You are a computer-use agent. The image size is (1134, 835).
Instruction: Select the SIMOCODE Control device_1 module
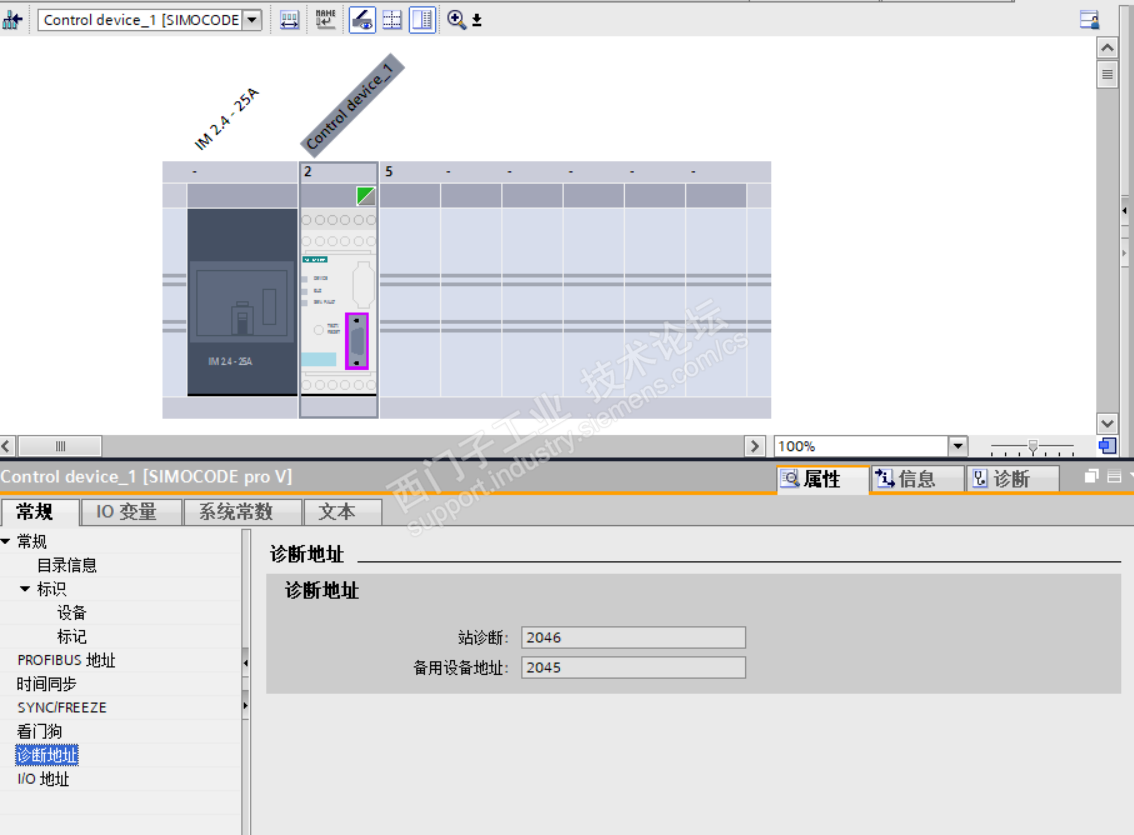338,301
